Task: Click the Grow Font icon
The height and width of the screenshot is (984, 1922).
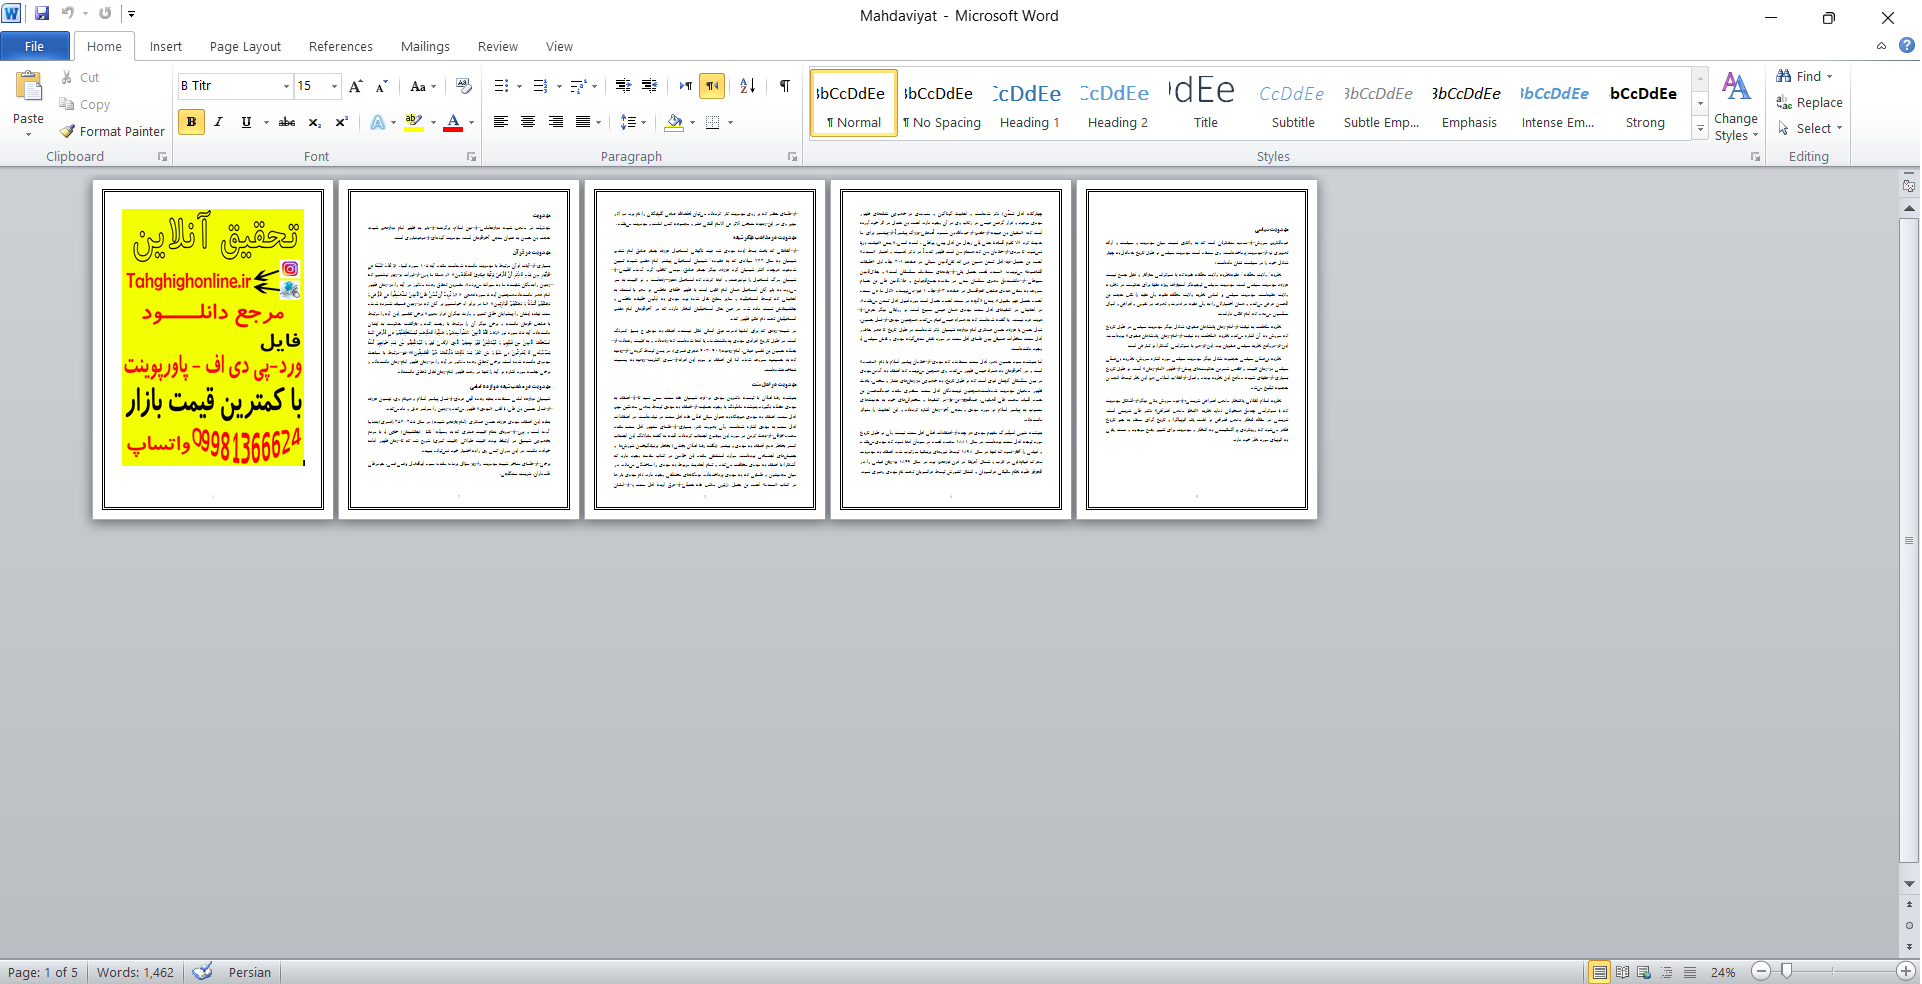Action: click(355, 86)
